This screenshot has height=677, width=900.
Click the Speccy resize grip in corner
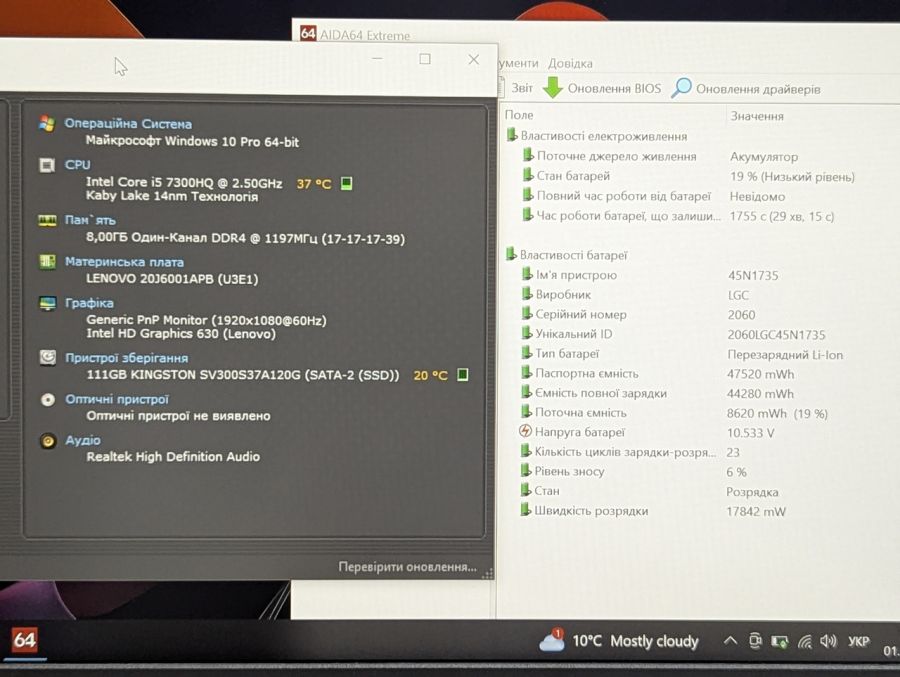tap(487, 573)
